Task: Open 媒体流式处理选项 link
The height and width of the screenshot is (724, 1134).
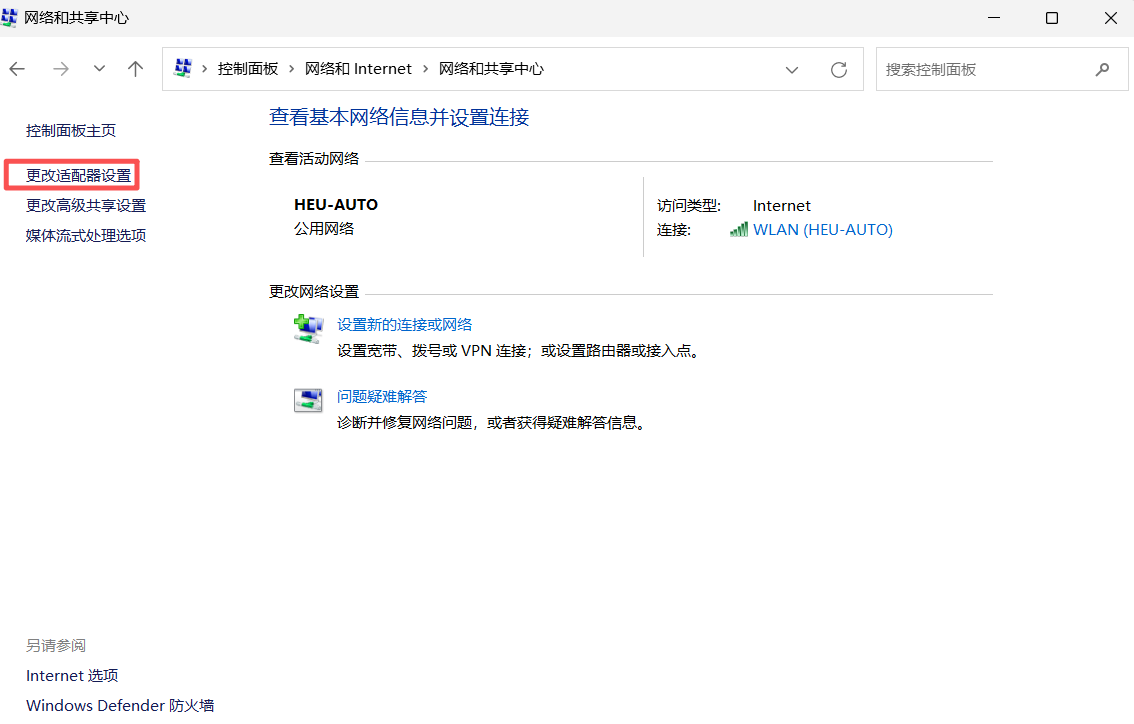Action: pyautogui.click(x=86, y=236)
